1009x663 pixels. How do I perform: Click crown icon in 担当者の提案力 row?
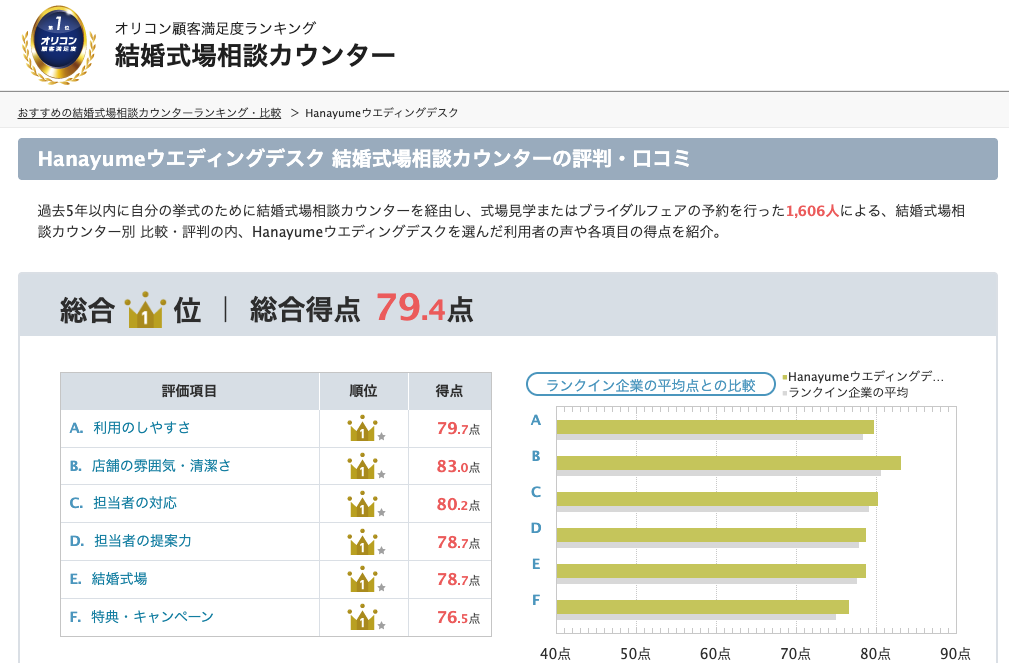pyautogui.click(x=362, y=542)
